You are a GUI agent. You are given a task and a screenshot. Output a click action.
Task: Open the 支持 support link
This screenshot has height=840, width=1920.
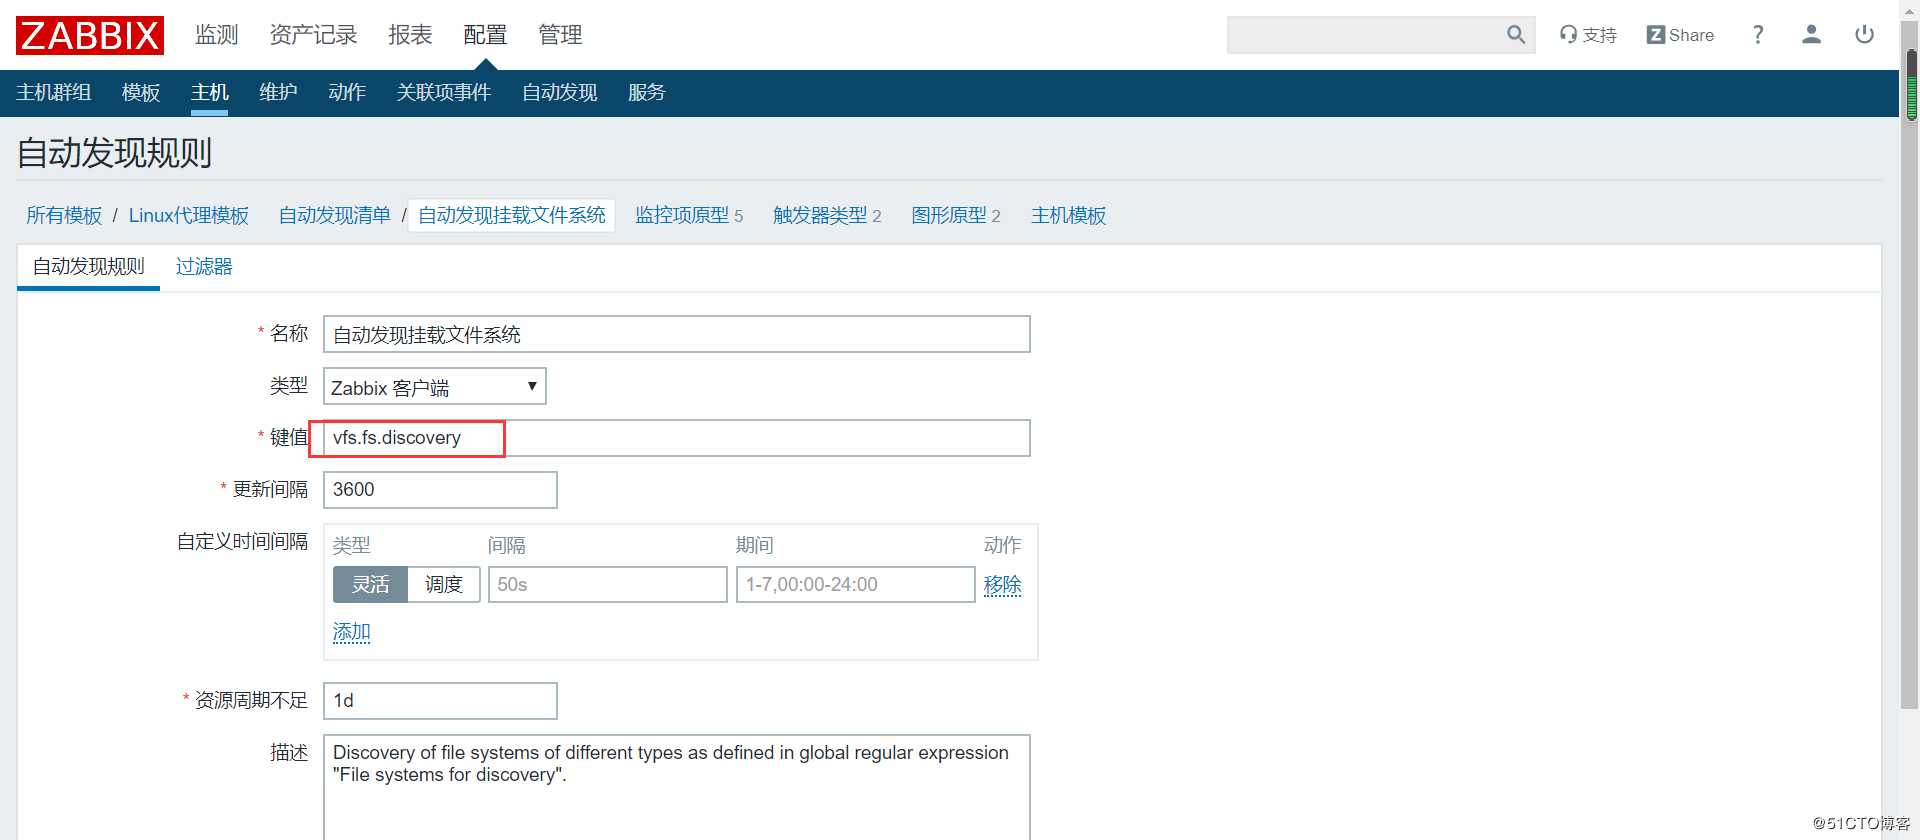pos(1588,35)
